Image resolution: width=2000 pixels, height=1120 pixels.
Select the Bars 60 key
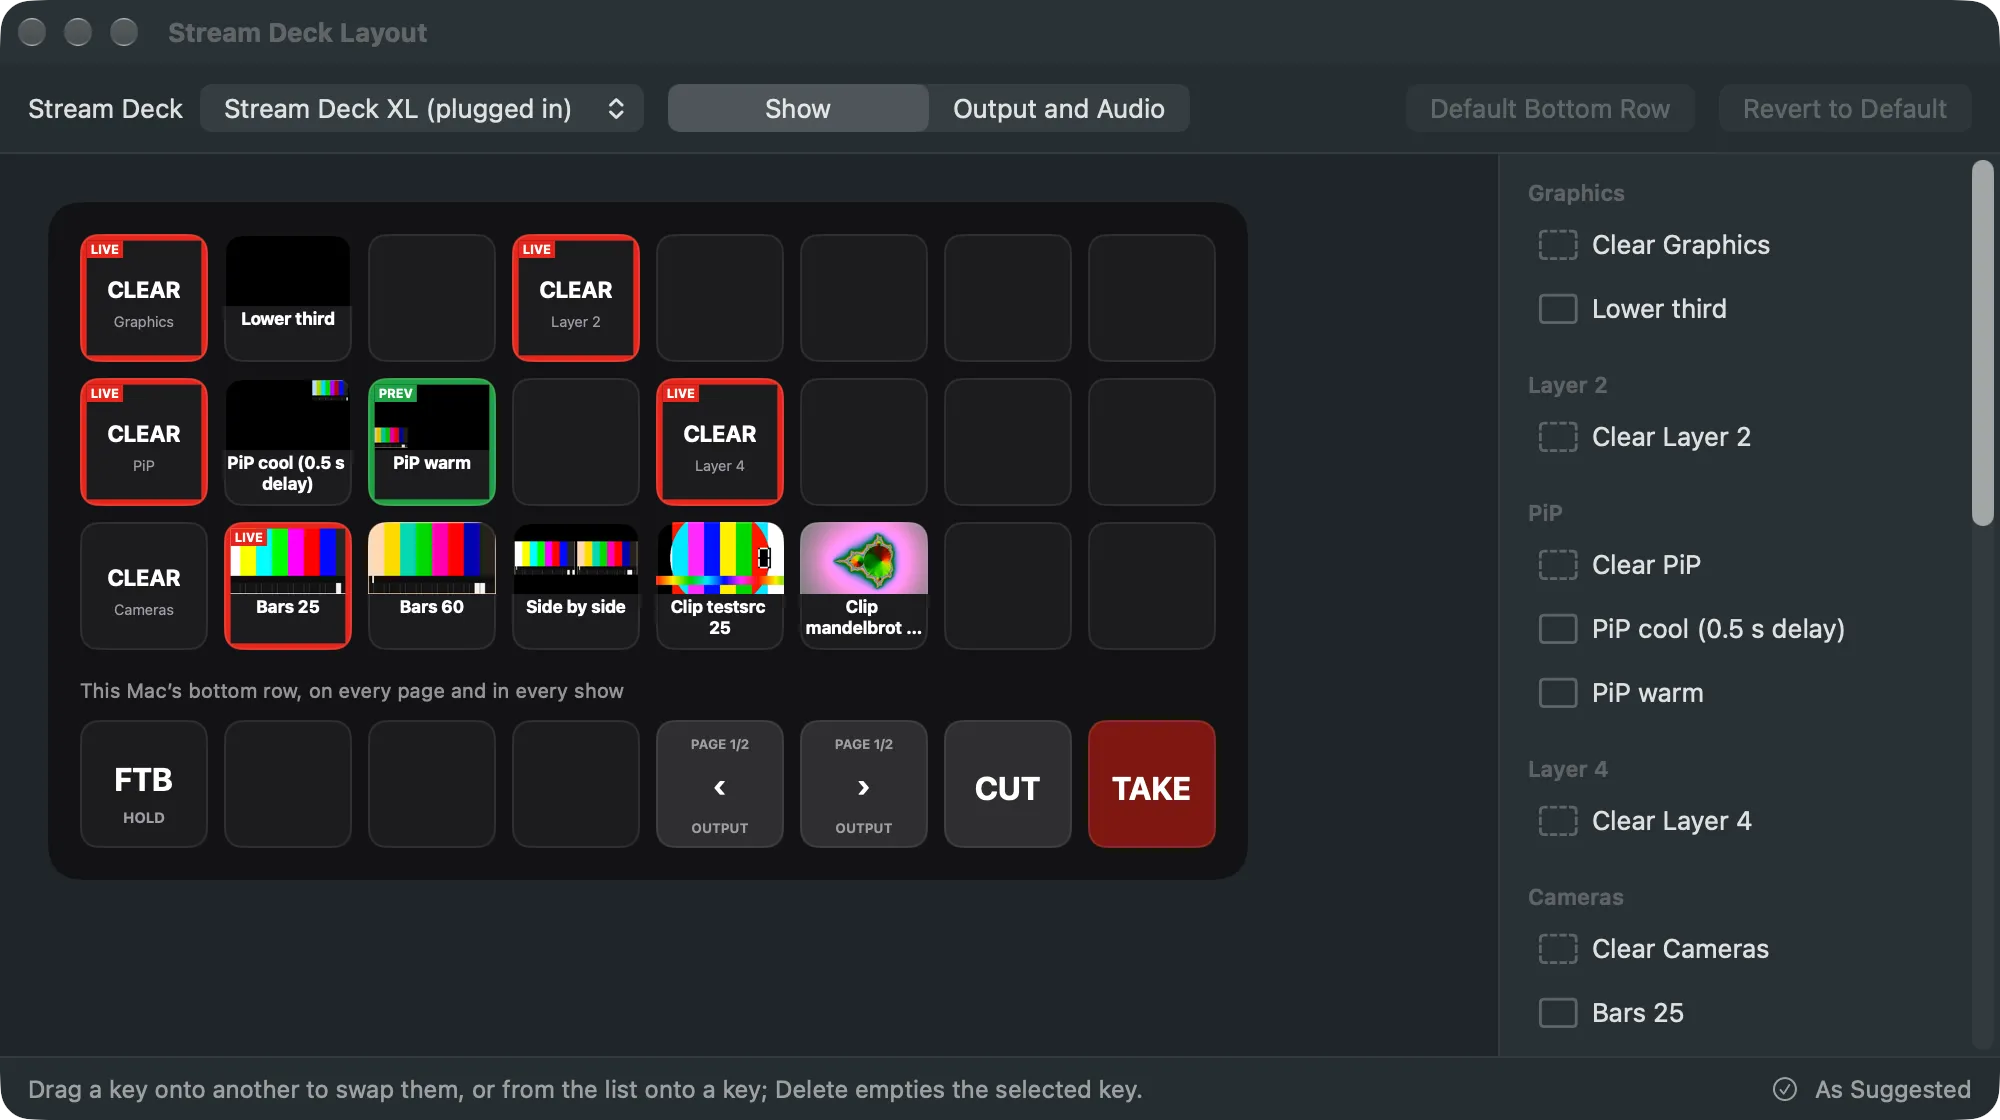432,586
